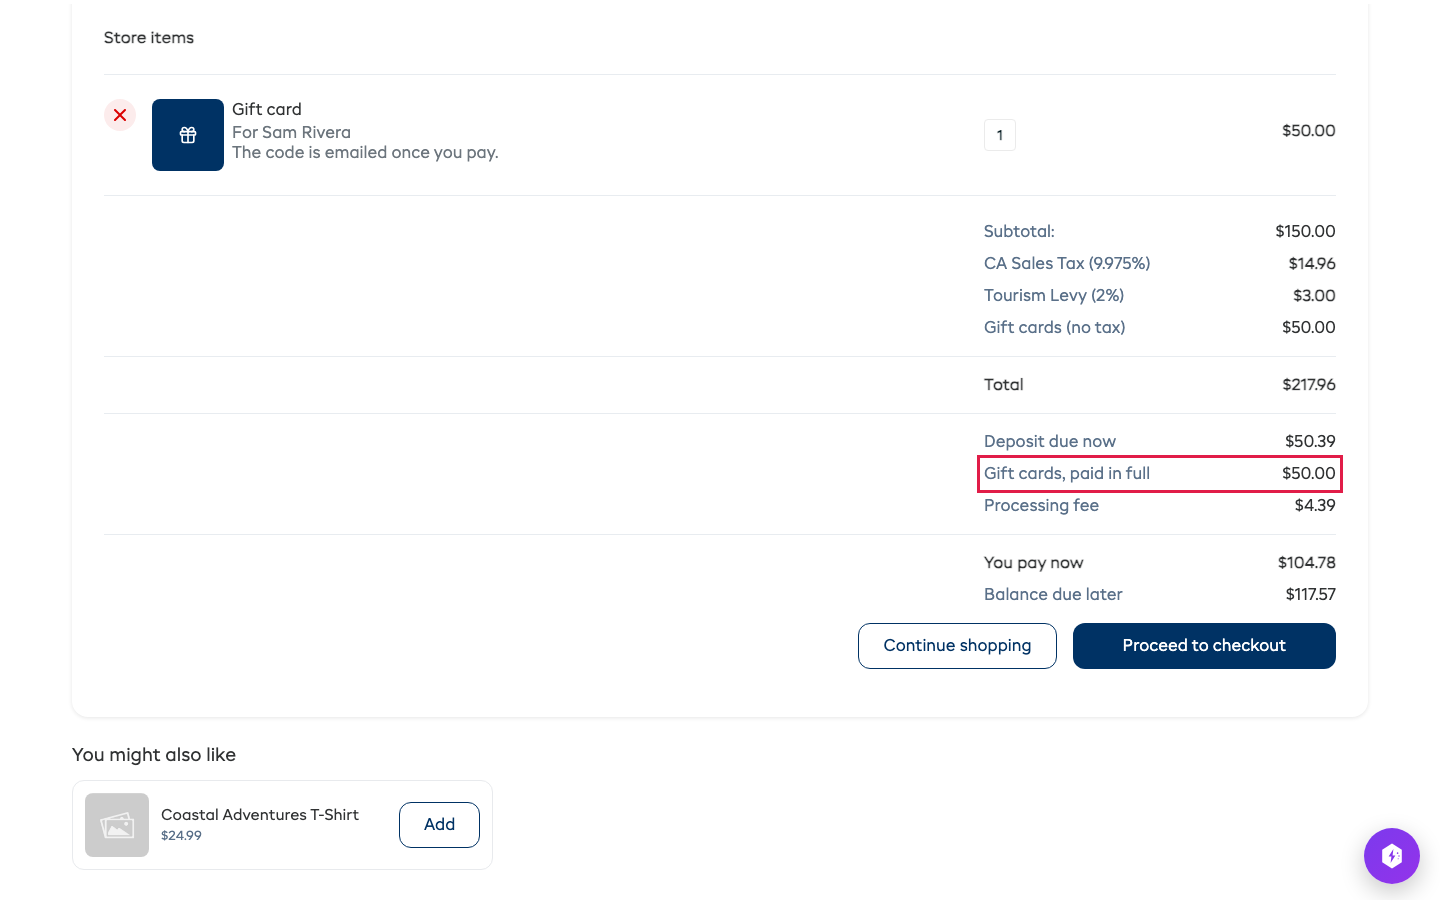Click the gift card thumbnail icon
This screenshot has height=900, width=1440.
(188, 135)
